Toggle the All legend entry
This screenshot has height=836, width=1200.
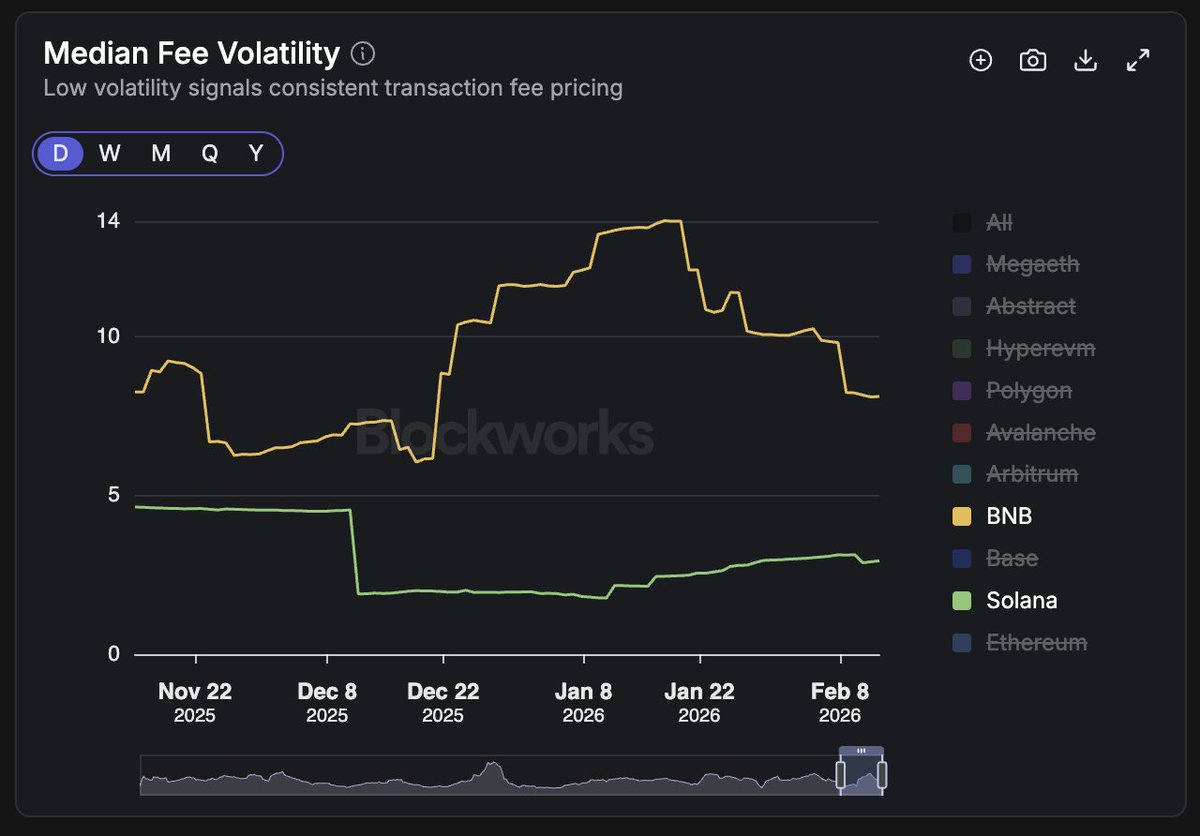(x=983, y=223)
